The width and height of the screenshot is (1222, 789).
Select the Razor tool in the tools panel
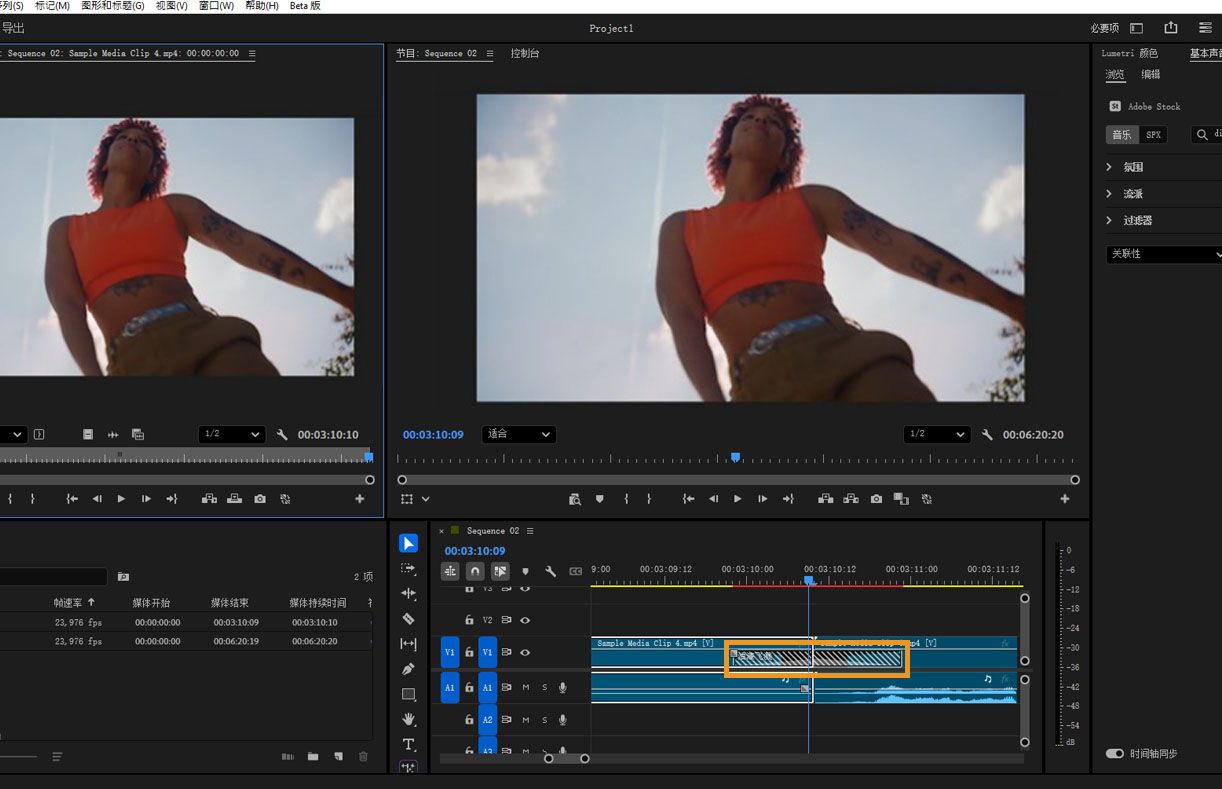point(408,619)
